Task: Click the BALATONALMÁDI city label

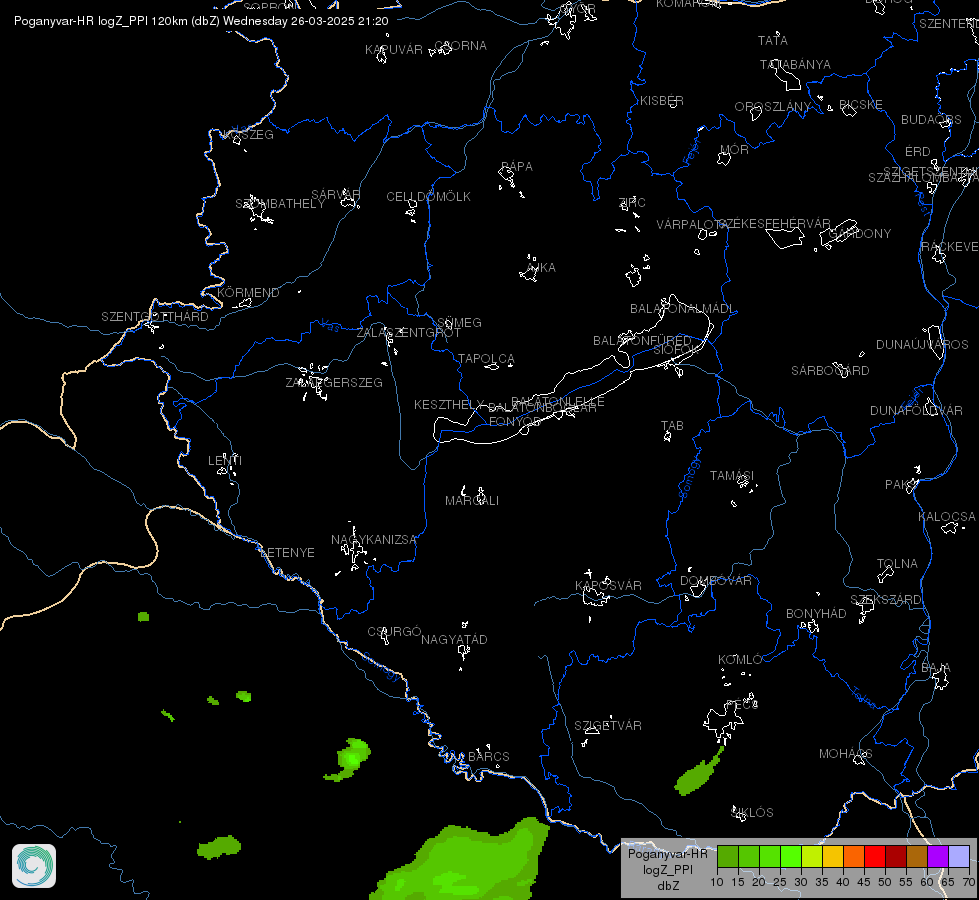Action: point(682,309)
